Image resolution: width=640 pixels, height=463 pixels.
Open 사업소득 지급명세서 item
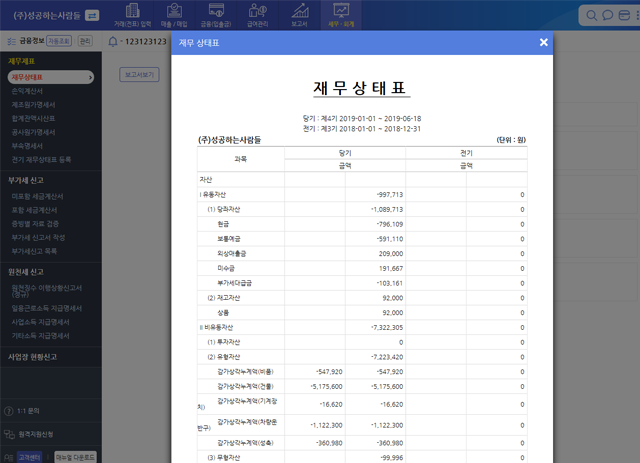(x=40, y=322)
